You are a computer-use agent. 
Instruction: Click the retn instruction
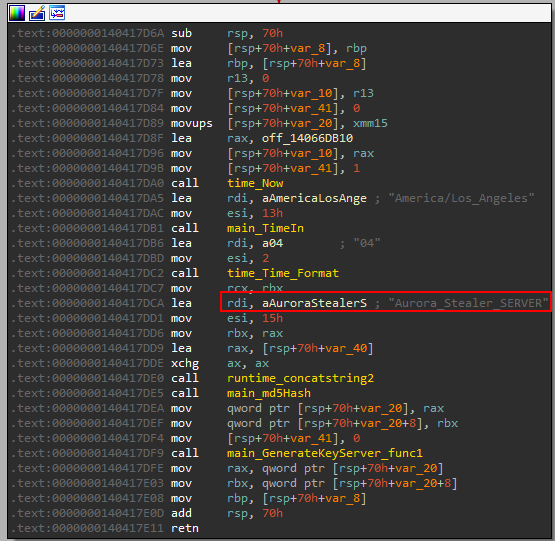tap(185, 529)
